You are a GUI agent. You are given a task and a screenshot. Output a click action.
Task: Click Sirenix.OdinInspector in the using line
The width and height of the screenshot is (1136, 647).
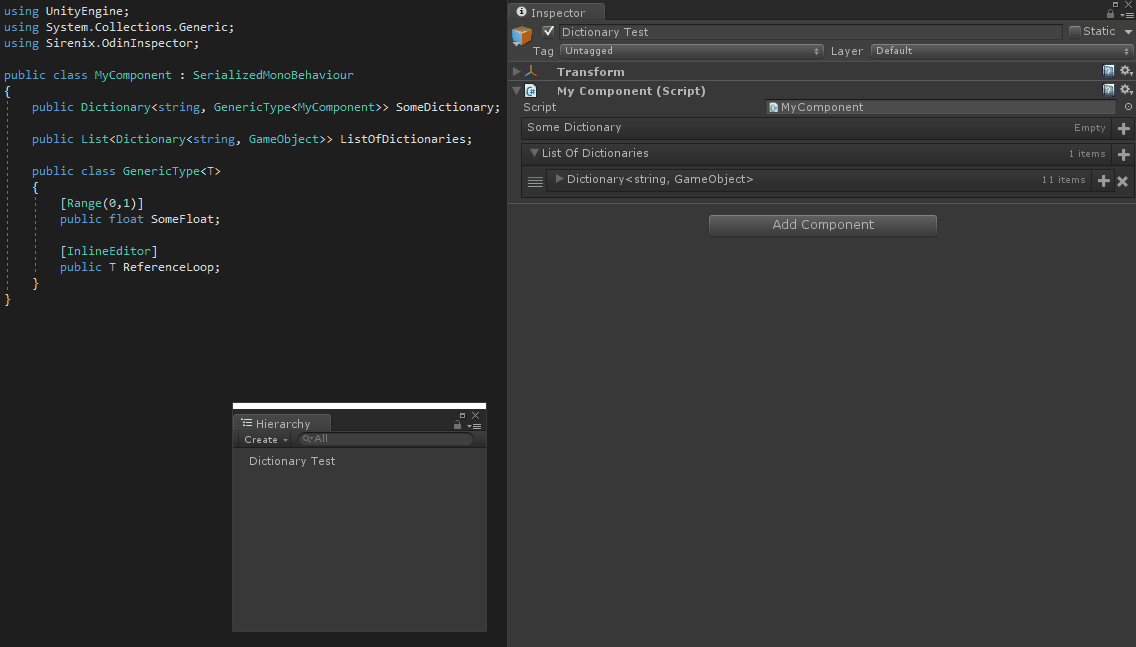point(122,43)
